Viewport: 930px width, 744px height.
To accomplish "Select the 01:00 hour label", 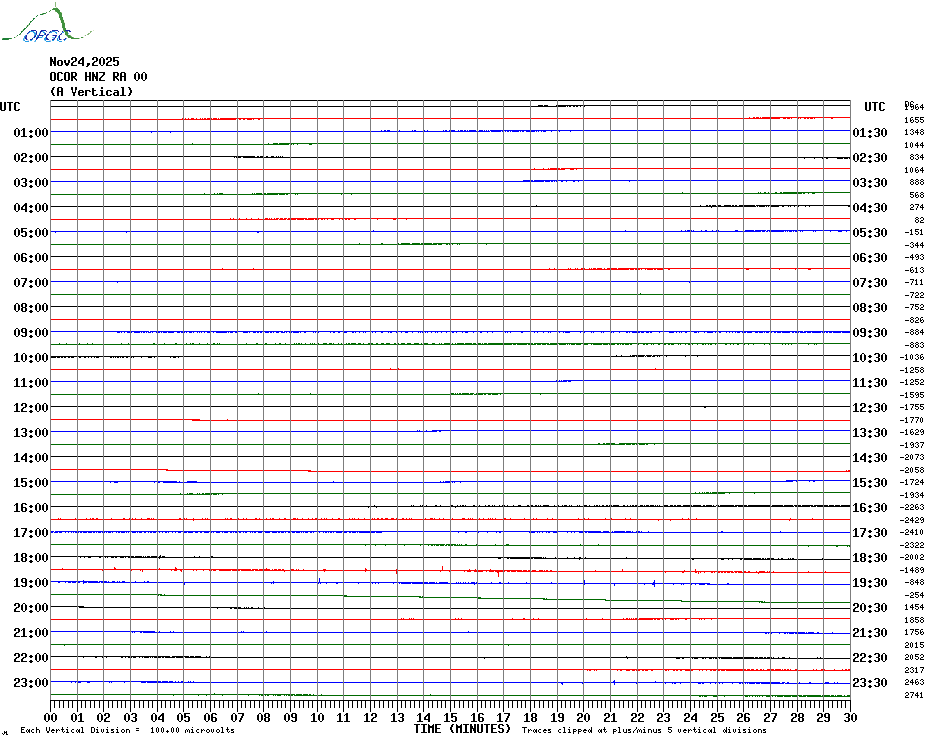I will coord(31,132).
